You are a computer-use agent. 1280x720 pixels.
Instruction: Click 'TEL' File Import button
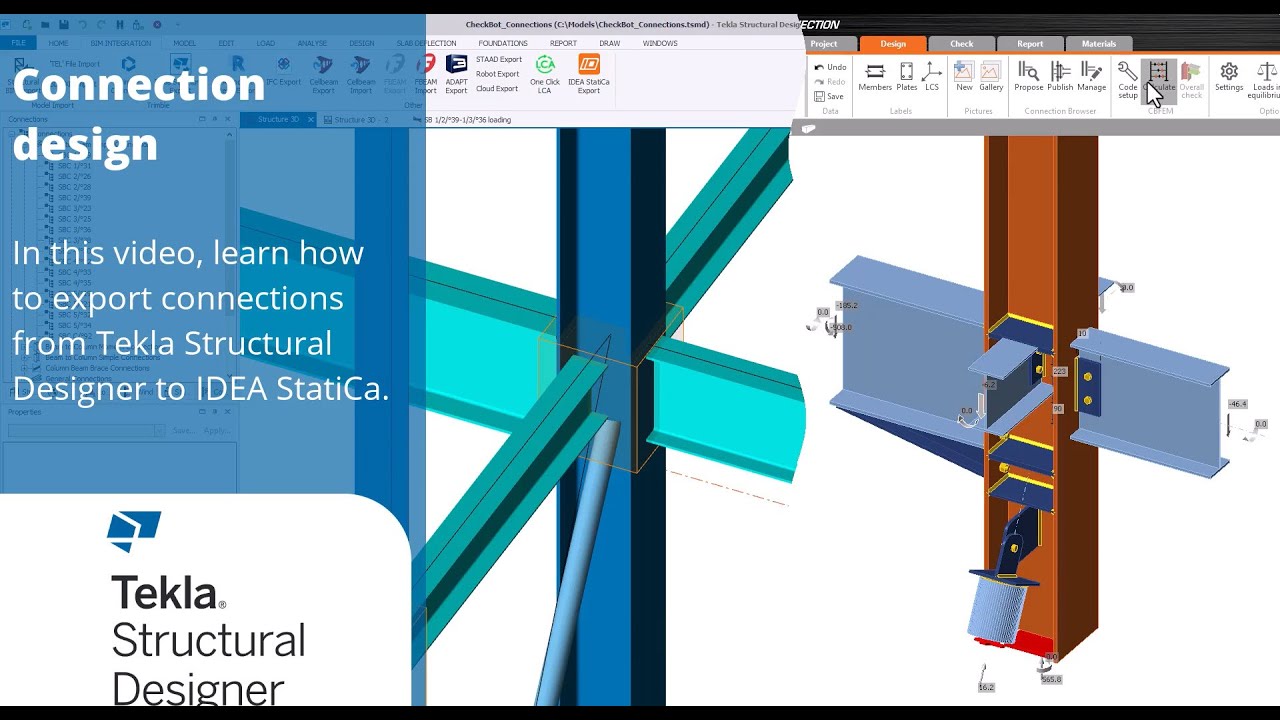(x=75, y=64)
